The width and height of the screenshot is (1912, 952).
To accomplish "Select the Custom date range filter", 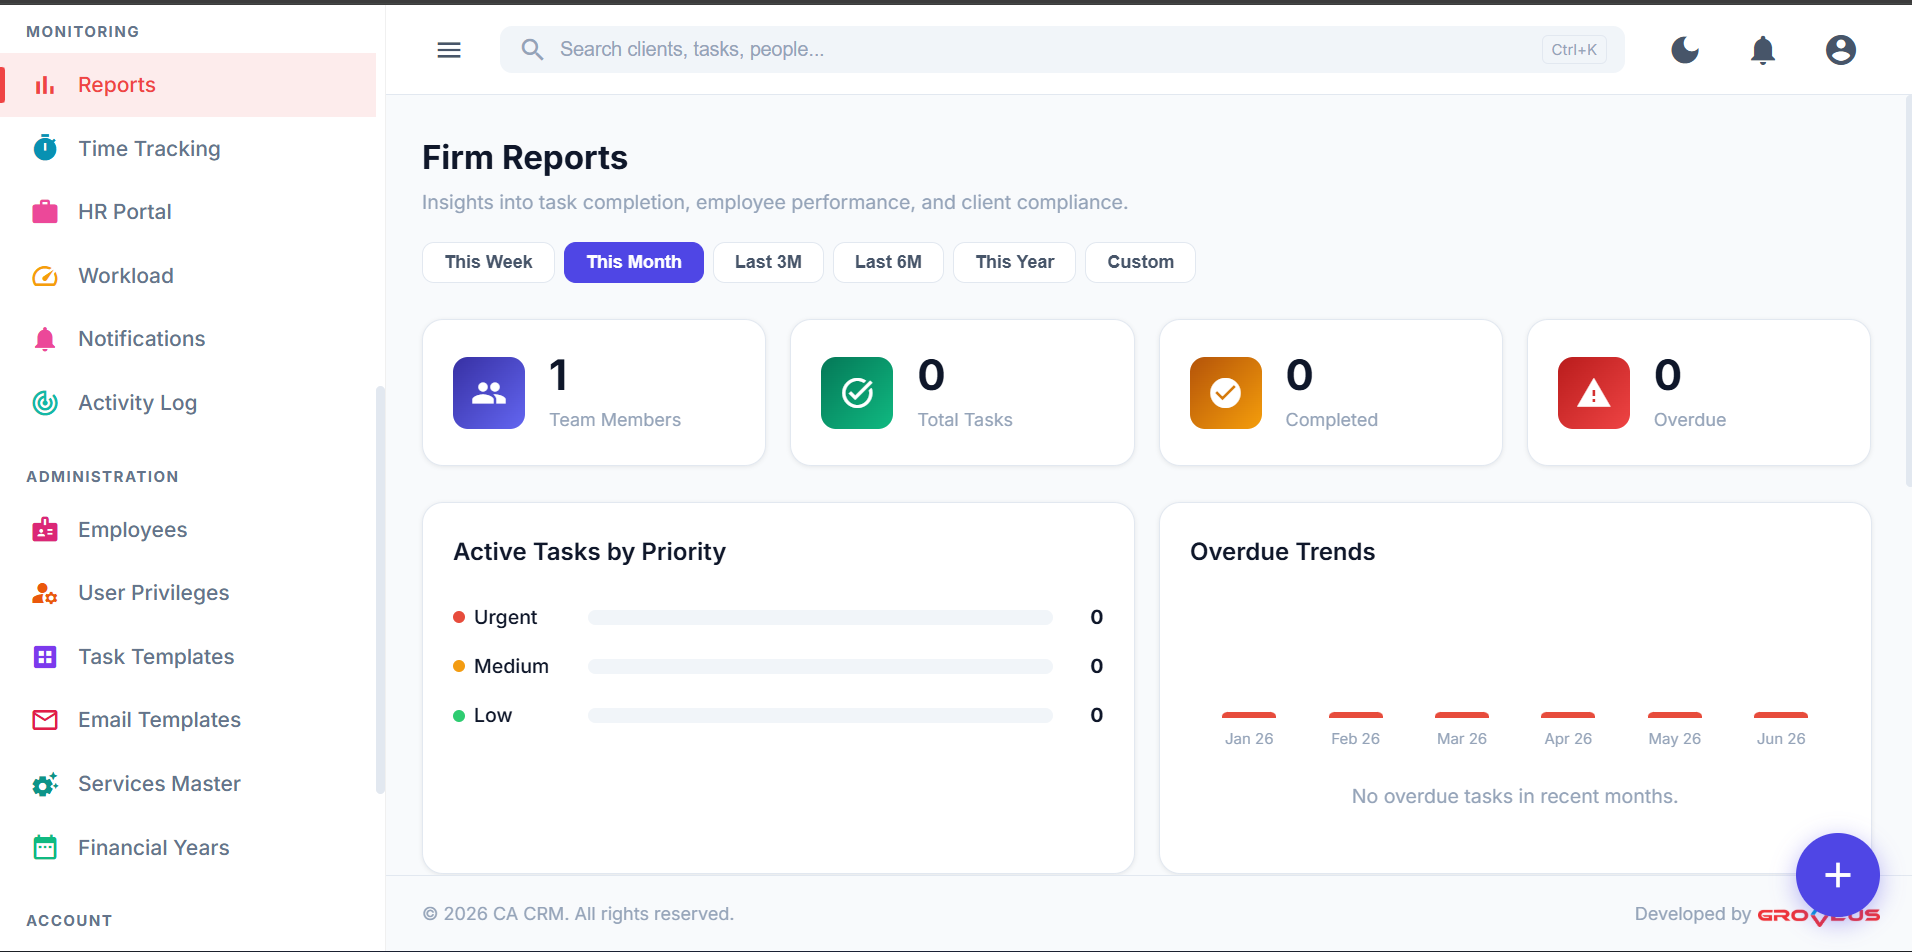I will pyautogui.click(x=1140, y=262).
